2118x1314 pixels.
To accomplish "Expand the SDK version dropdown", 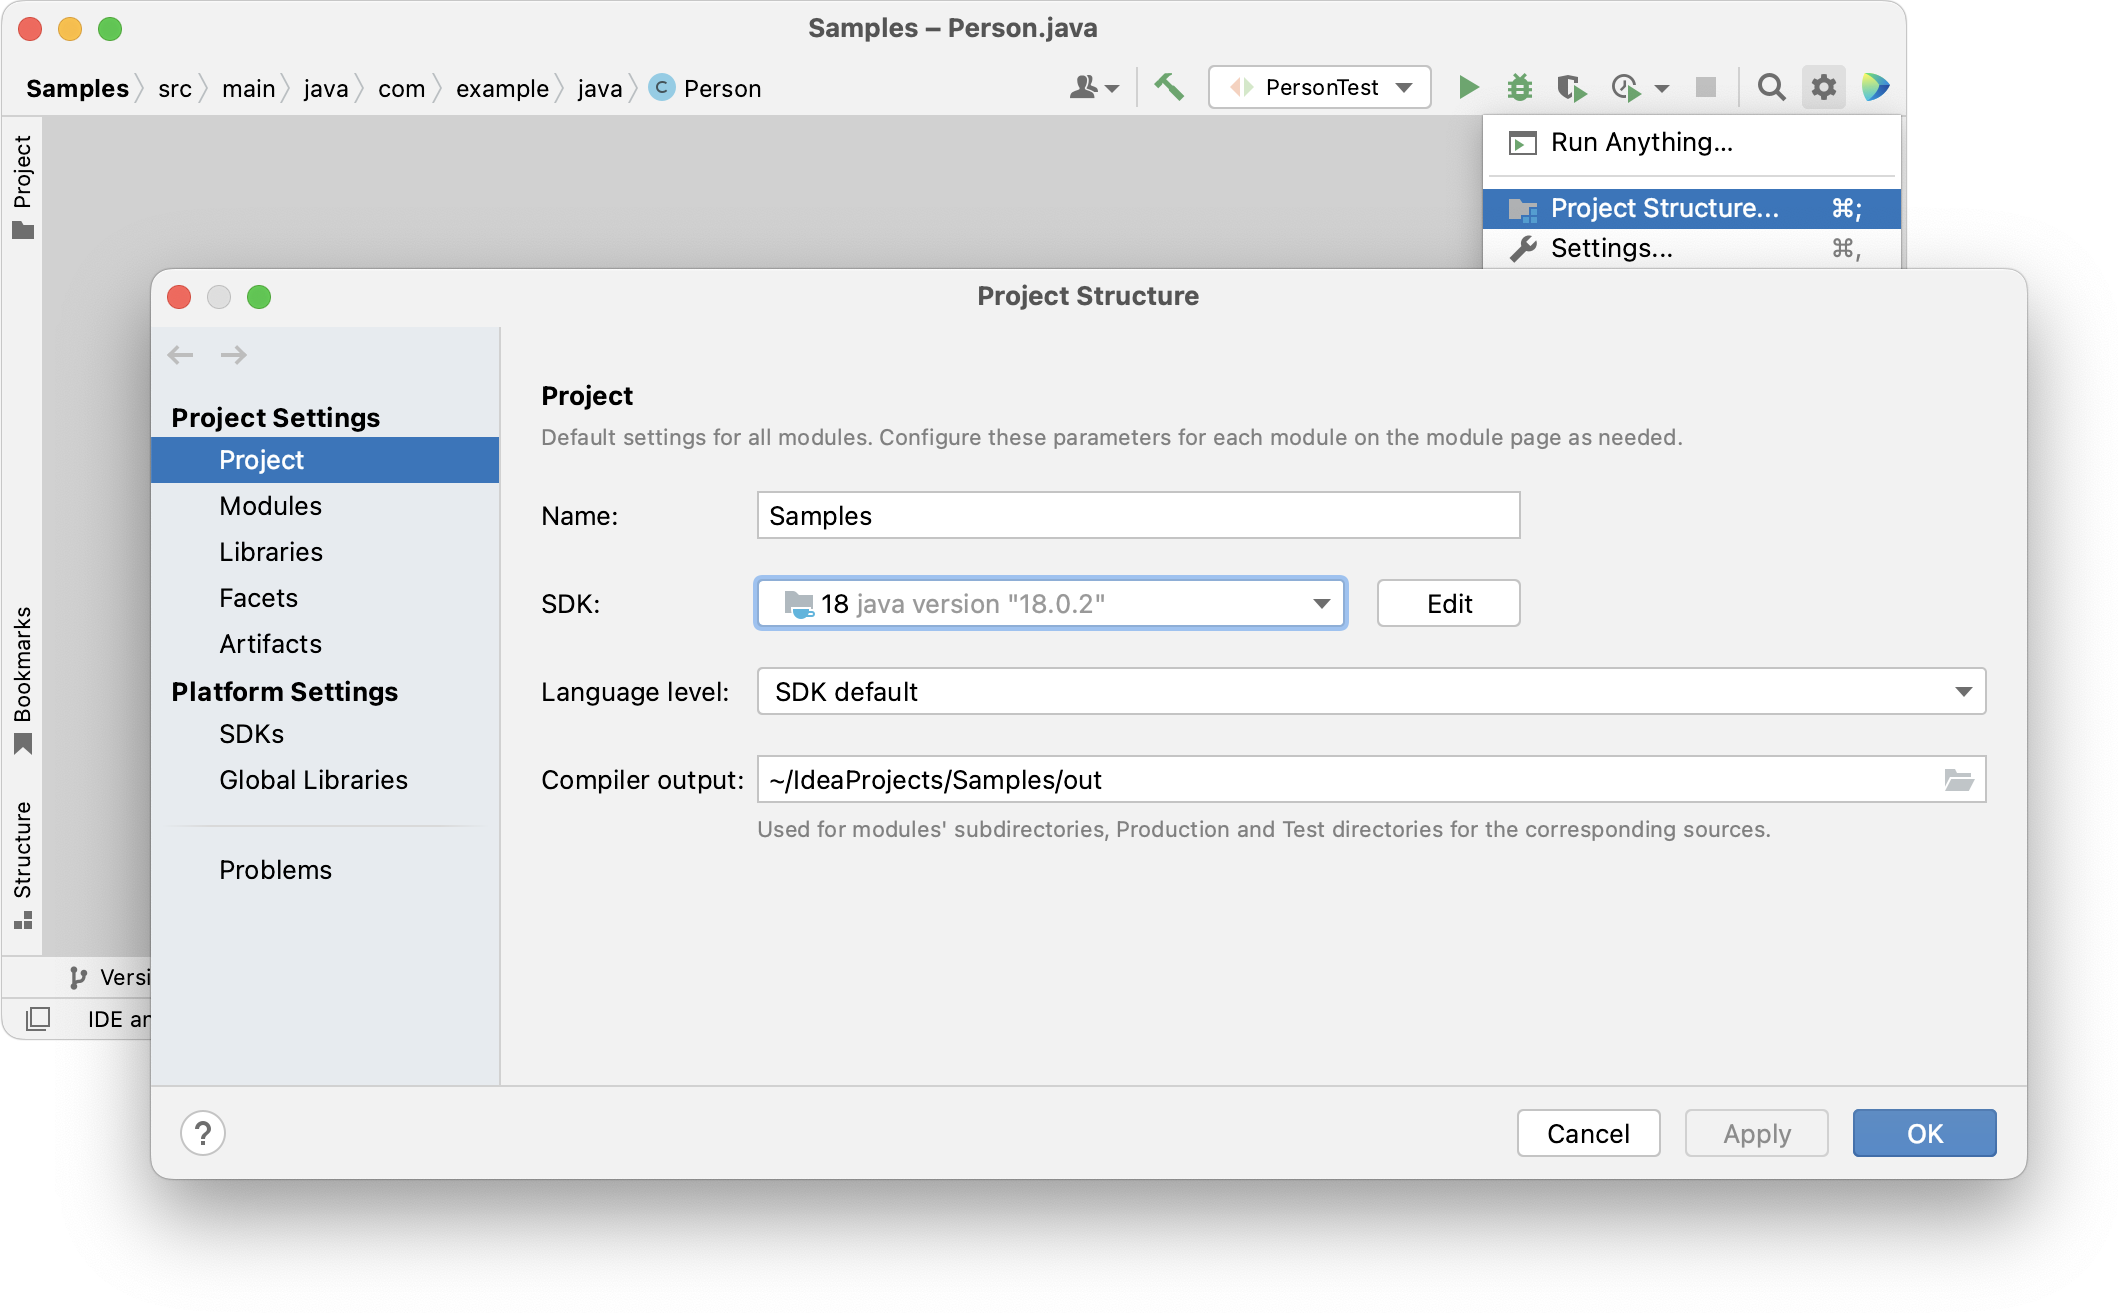I will pyautogui.click(x=1320, y=604).
